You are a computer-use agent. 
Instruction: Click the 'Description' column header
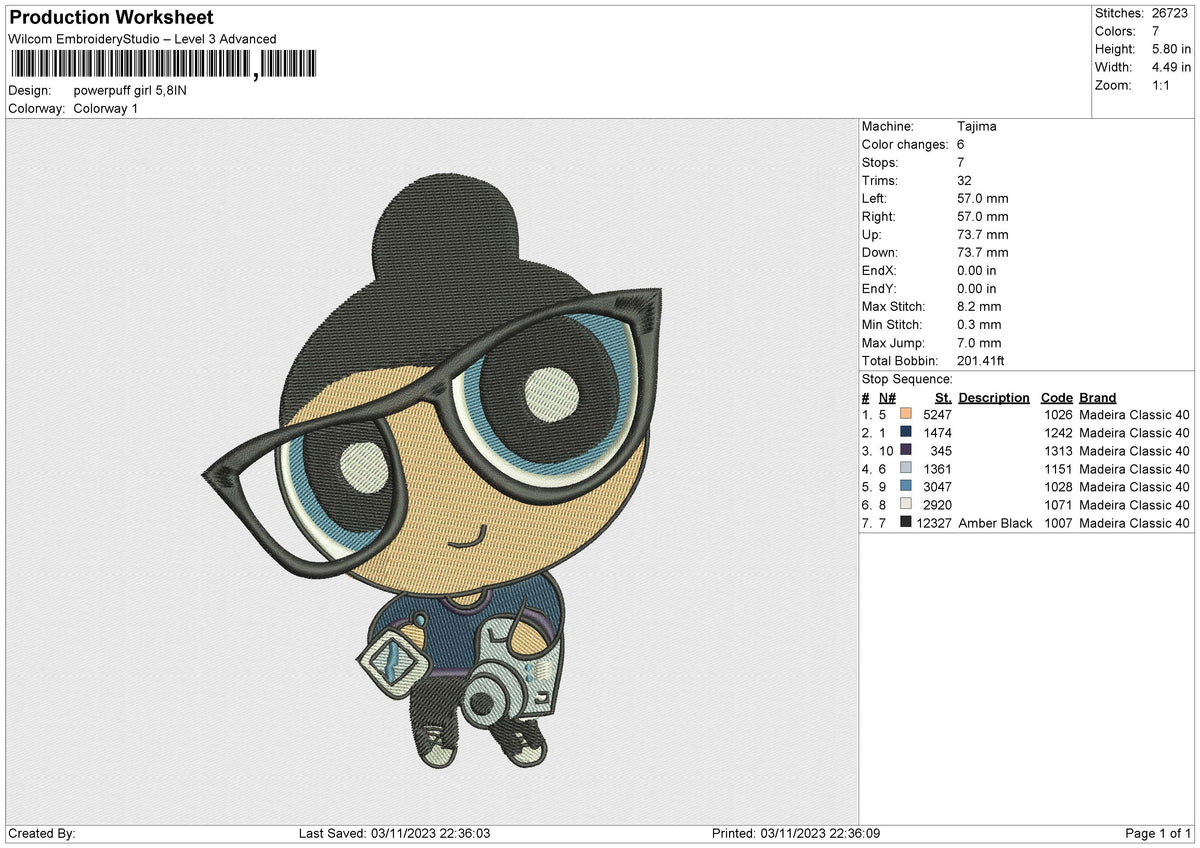993,397
